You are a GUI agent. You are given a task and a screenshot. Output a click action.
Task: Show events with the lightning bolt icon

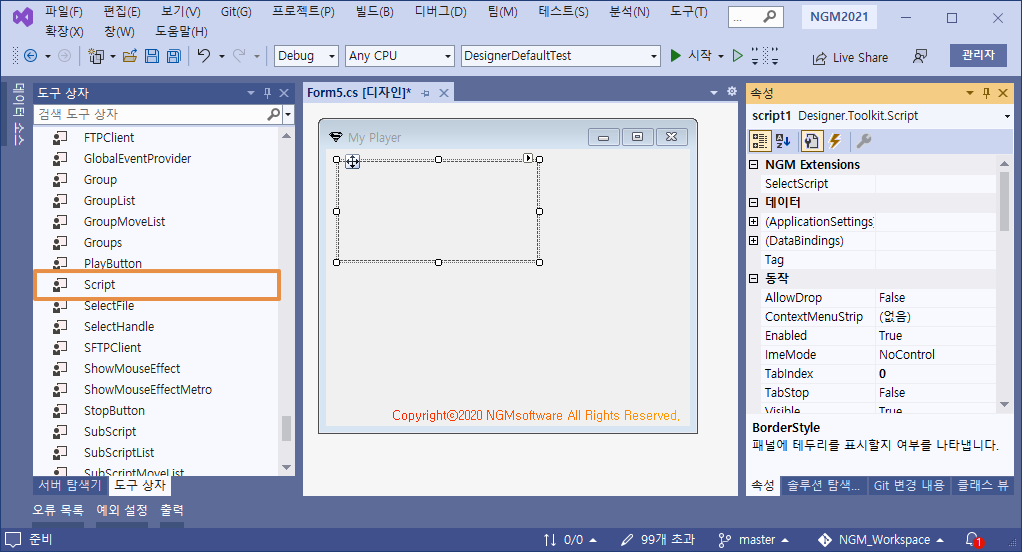point(836,141)
